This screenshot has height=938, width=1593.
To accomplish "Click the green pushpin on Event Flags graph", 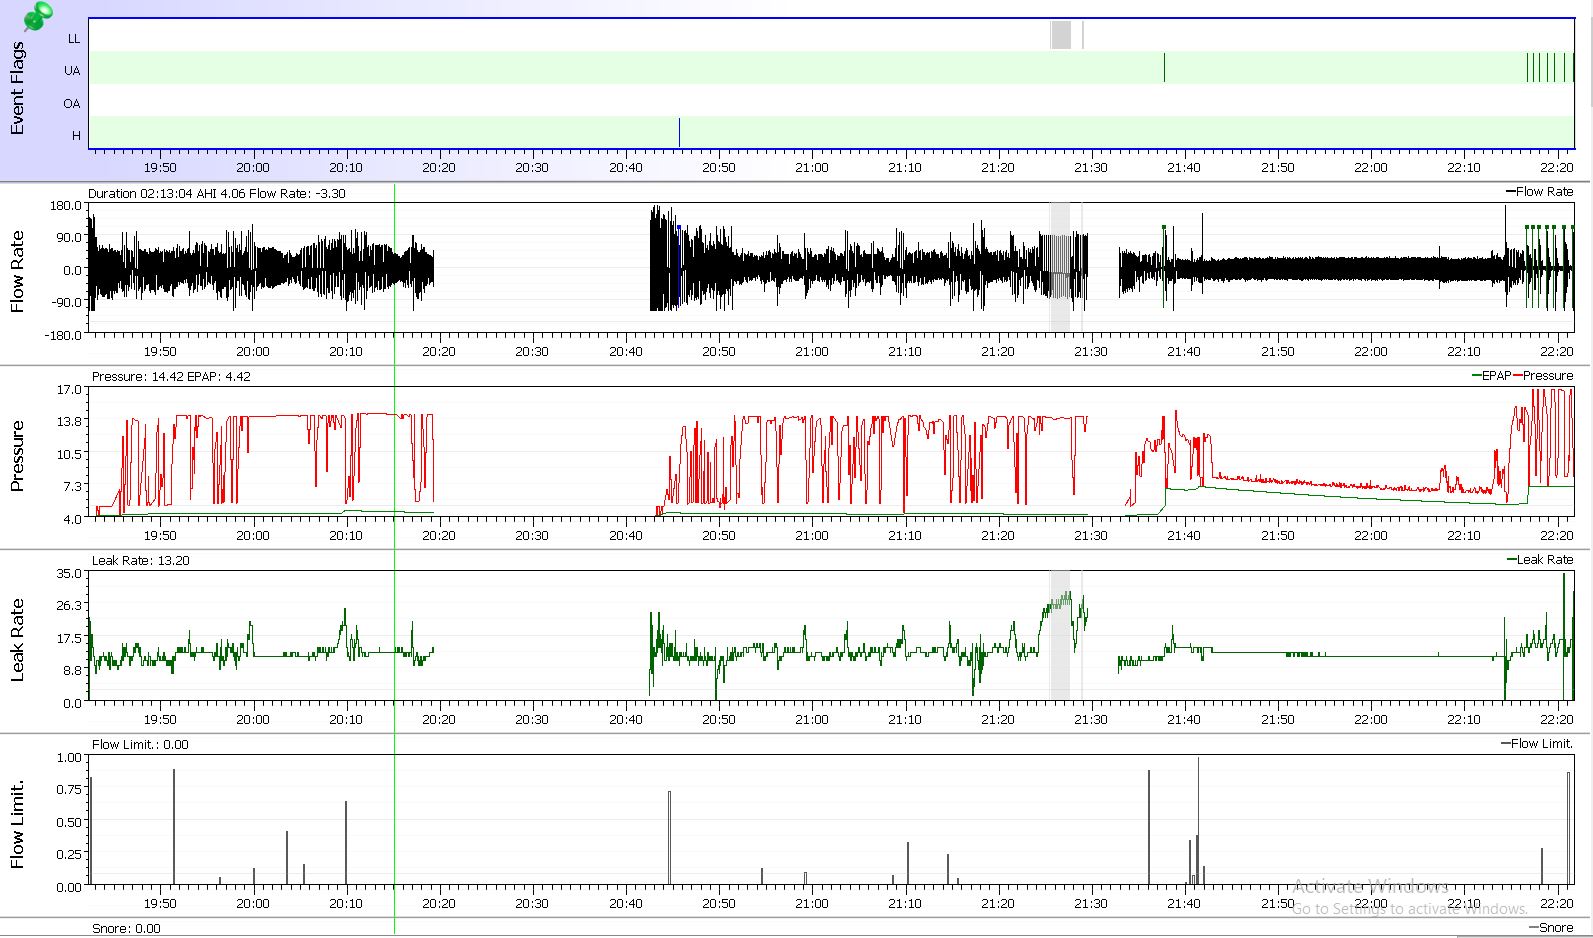I will (38, 15).
